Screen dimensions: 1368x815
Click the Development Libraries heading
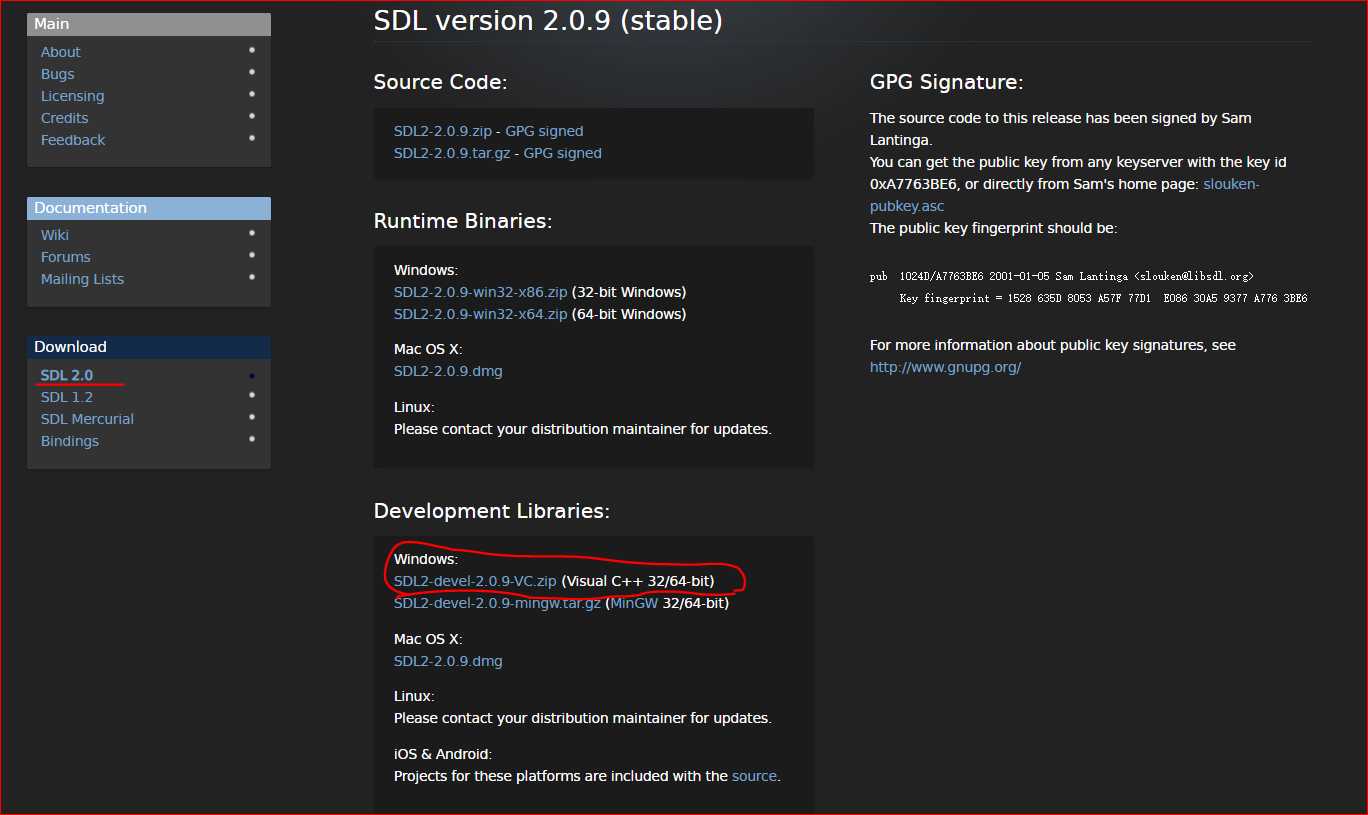pos(491,511)
